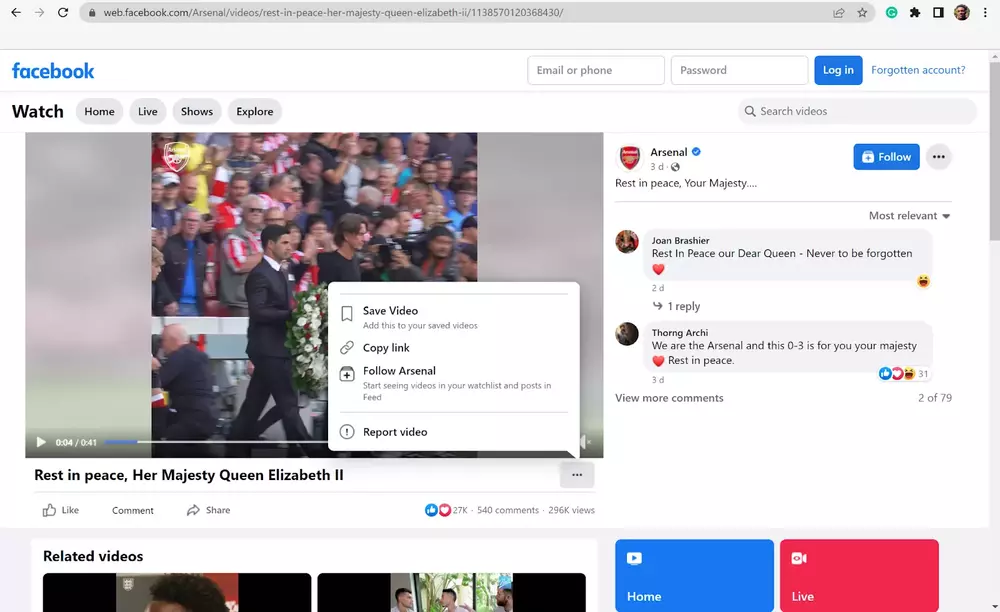
Task: Open the first related video thumbnail
Action: click(x=177, y=592)
